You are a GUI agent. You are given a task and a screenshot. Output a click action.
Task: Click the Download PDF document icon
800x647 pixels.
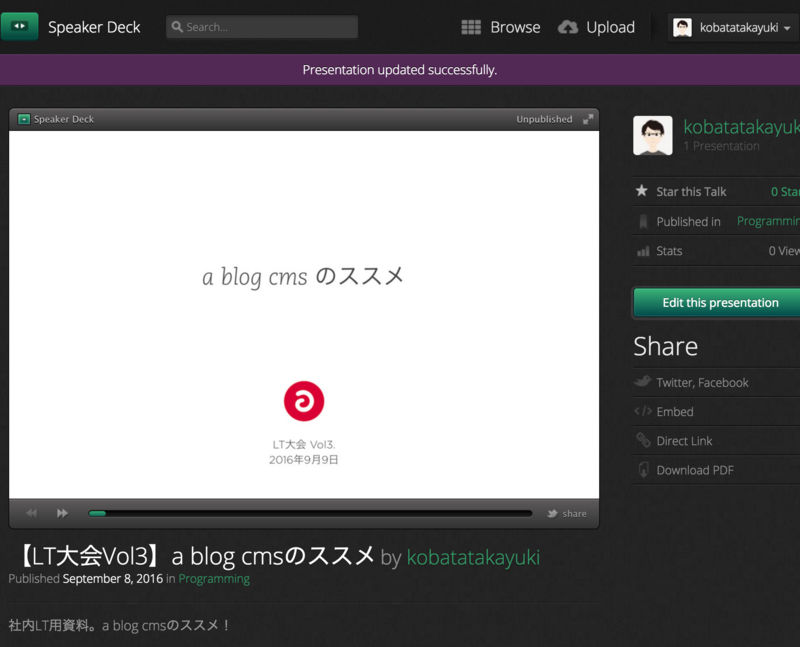(643, 470)
